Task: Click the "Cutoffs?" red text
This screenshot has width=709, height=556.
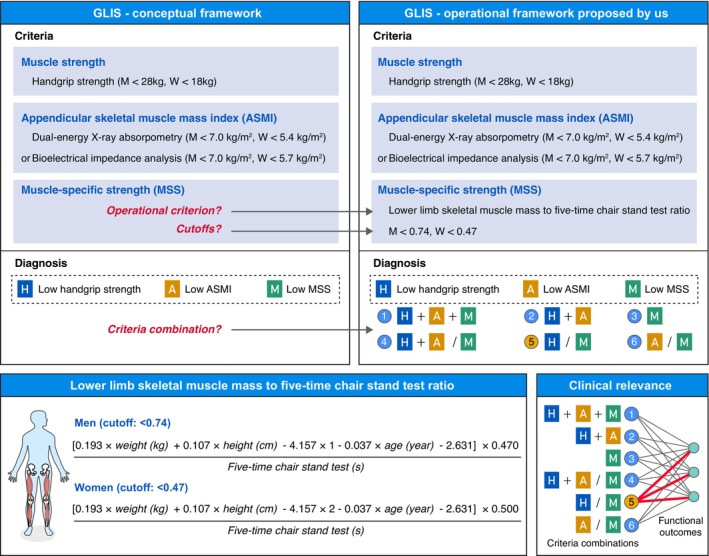Action: (199, 229)
